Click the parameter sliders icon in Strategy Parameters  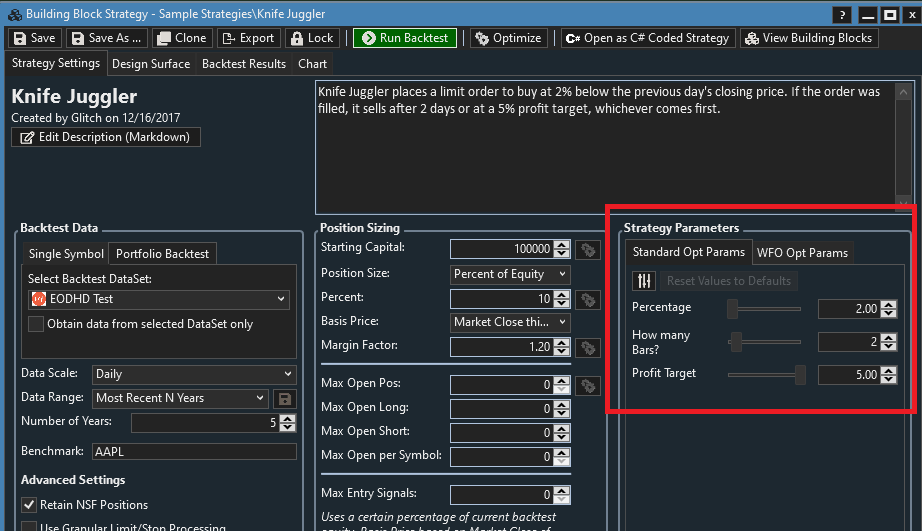point(645,281)
